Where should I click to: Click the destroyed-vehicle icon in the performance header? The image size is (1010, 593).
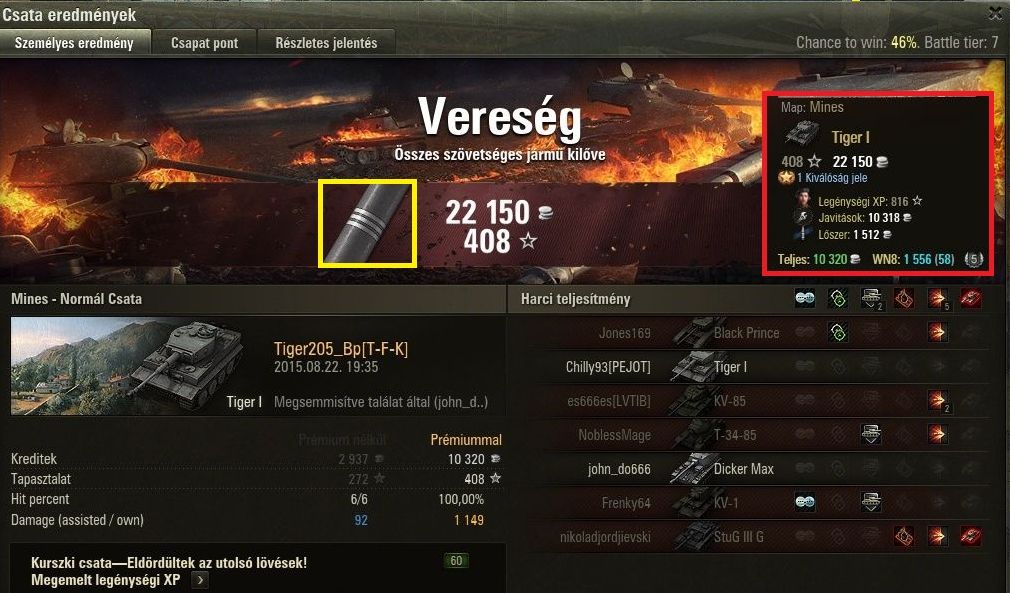point(971,298)
